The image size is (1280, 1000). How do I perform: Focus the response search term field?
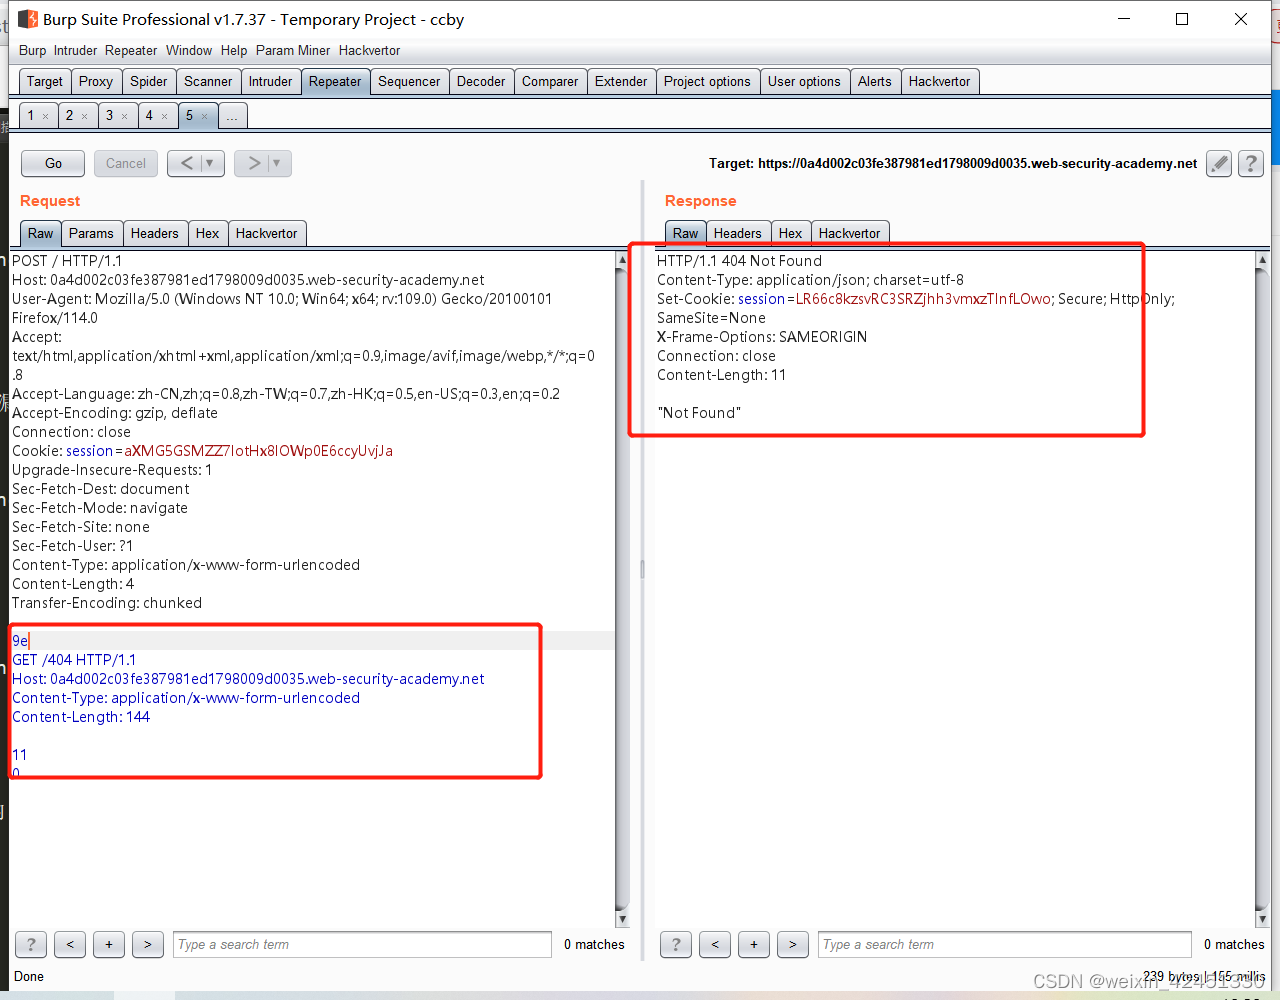coord(1005,944)
